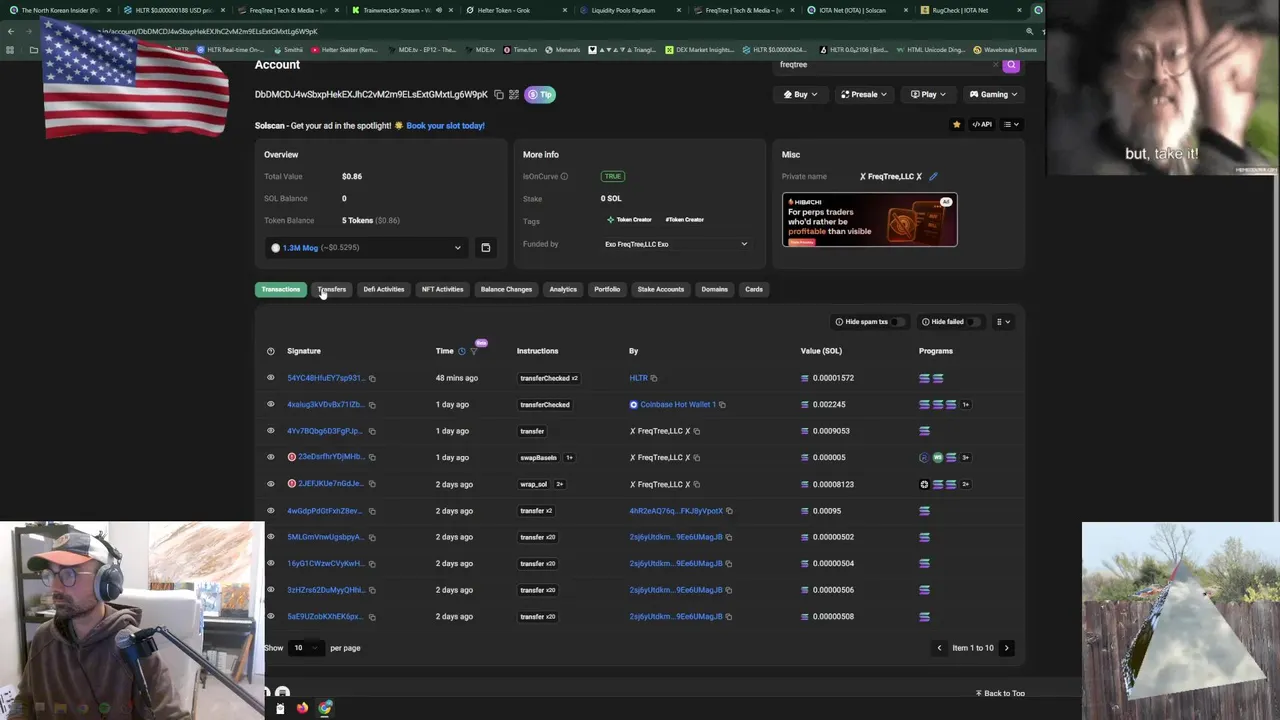Screen dimensions: 1280x720
Task: Add this account to favorites via the star
Action: click(x=956, y=124)
